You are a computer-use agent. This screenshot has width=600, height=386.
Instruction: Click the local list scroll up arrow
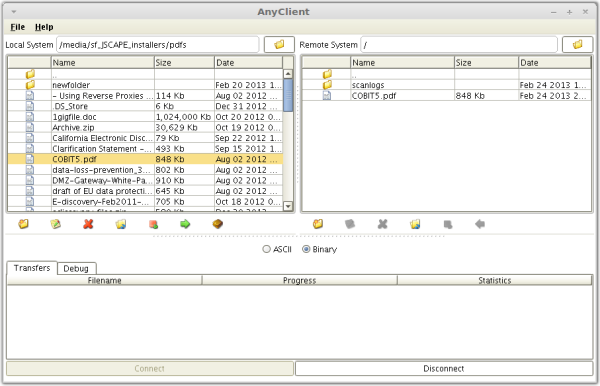pos(288,74)
